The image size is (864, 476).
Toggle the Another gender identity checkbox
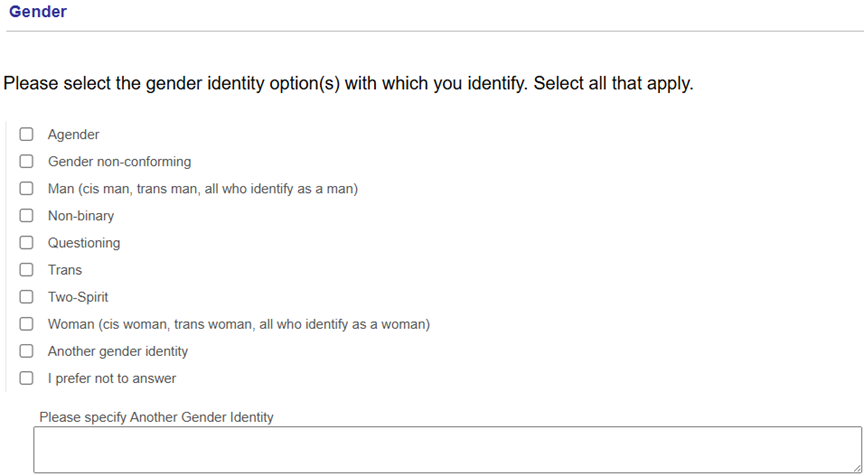point(26,351)
